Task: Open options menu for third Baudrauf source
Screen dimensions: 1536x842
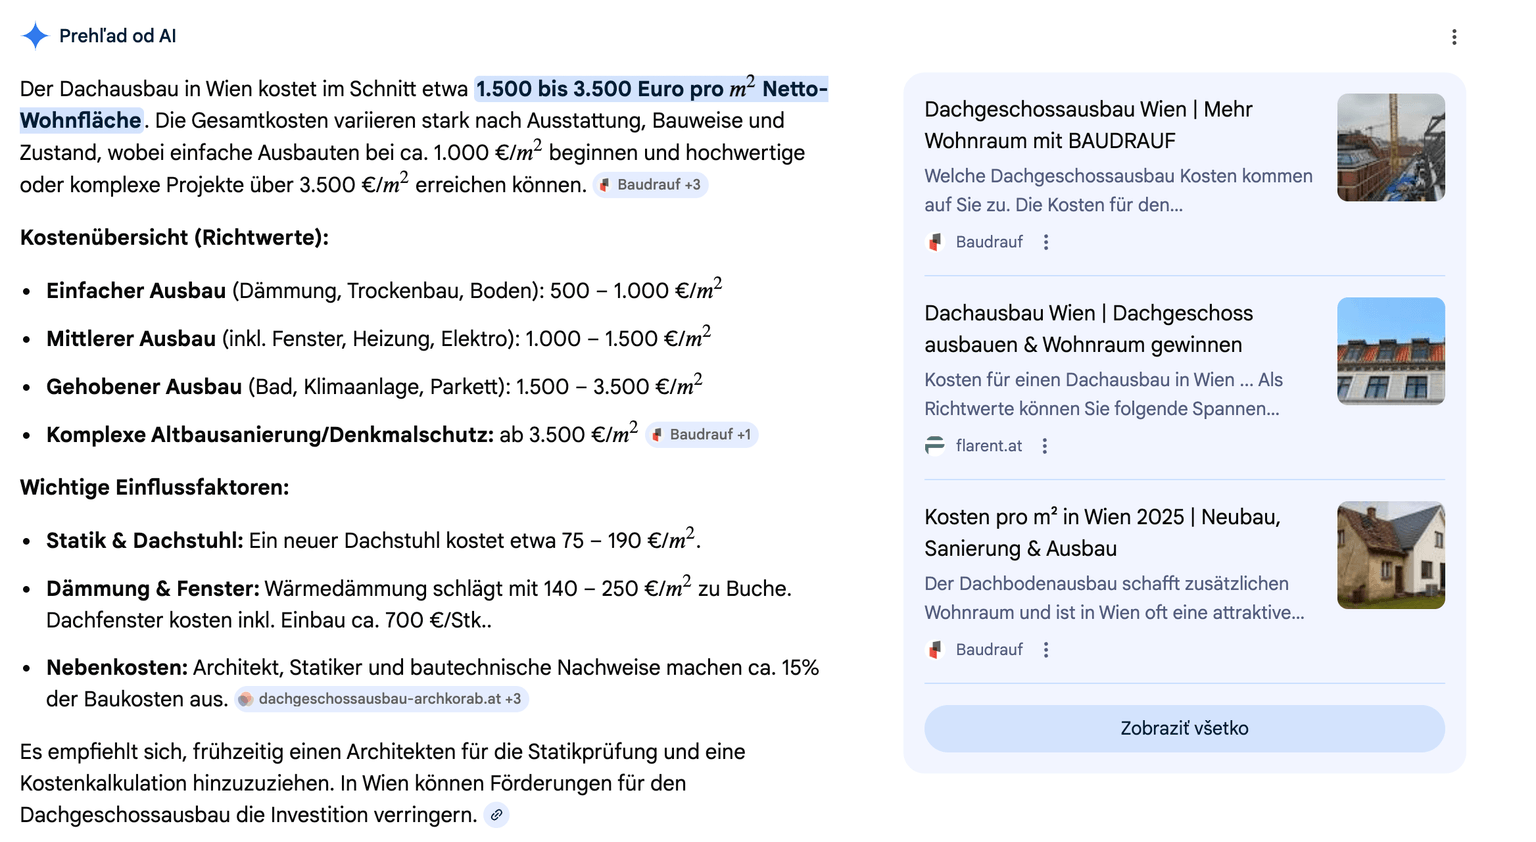Action: 1046,650
